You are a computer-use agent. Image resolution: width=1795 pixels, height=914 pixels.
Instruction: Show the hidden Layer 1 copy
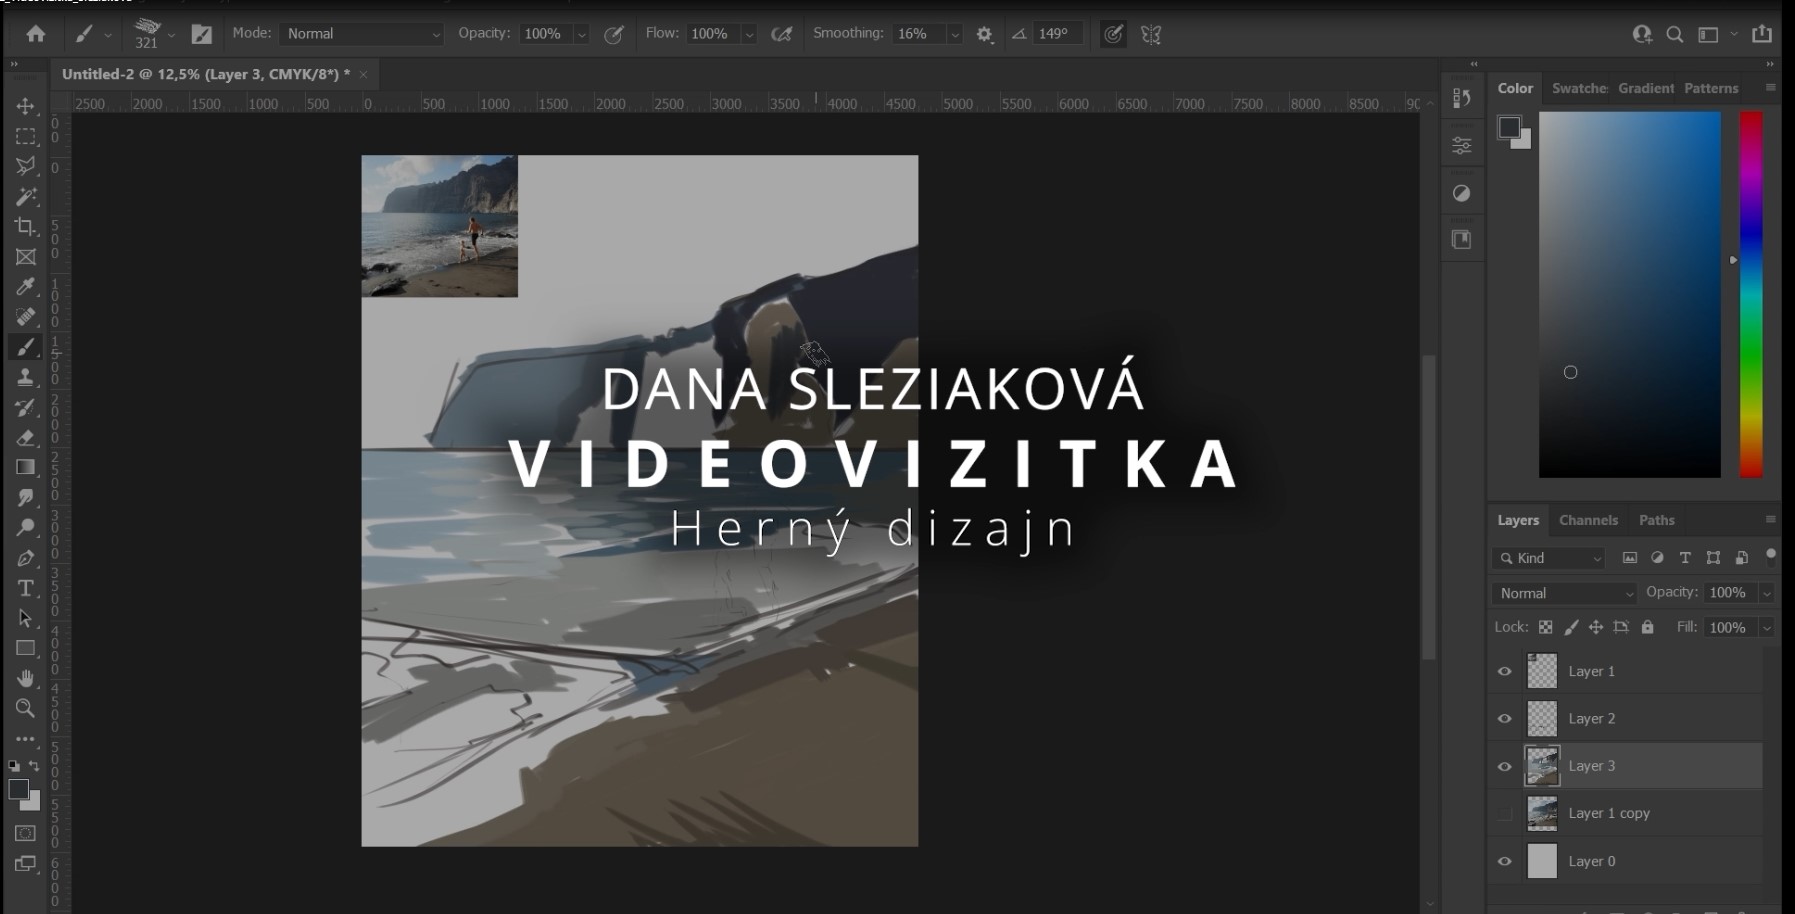pos(1504,814)
